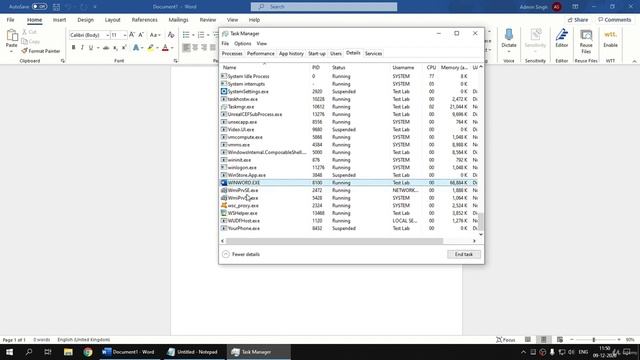
Task: Select Format Painter in Word clipboard group
Action: pos(40,51)
